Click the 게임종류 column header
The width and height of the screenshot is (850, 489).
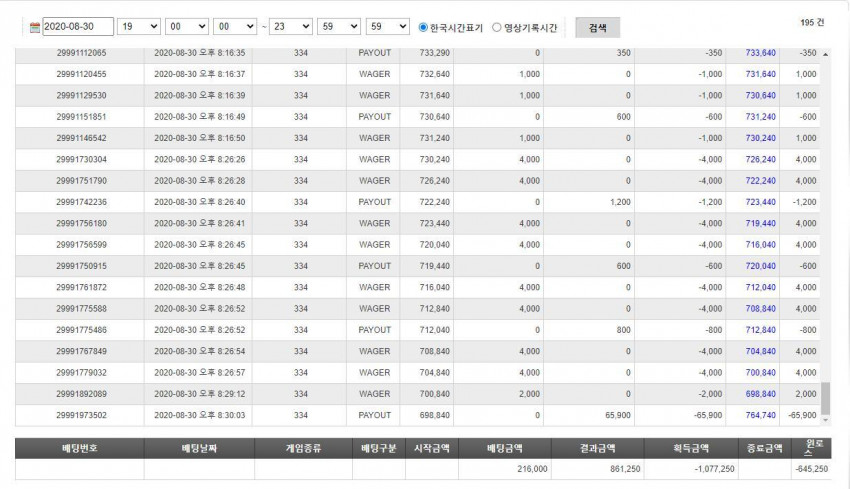tap(304, 448)
